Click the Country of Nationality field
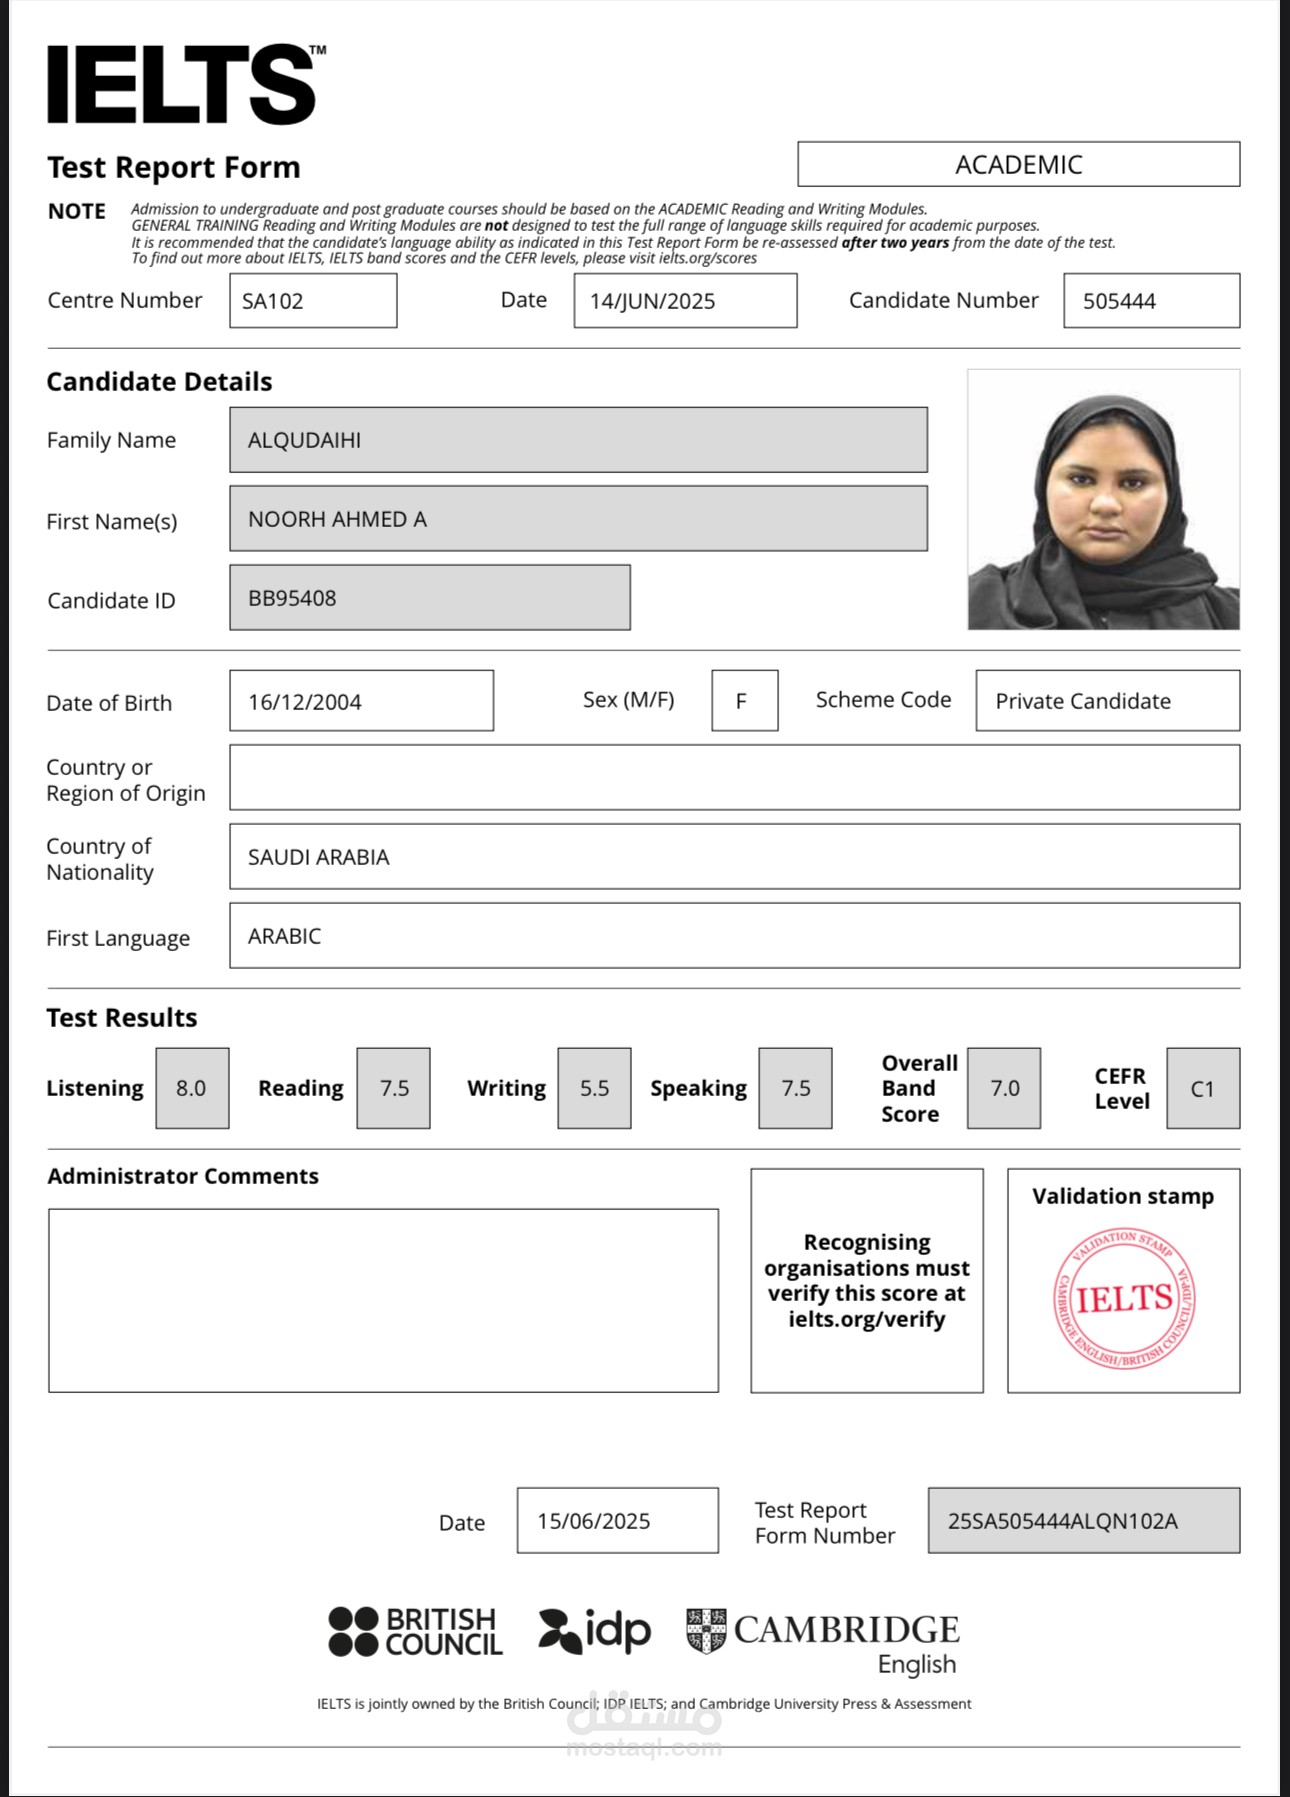1290x1797 pixels. [x=734, y=856]
